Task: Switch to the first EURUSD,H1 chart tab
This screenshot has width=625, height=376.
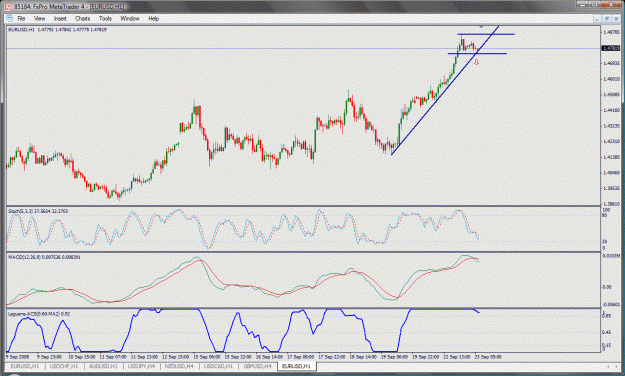Action: click(x=25, y=366)
